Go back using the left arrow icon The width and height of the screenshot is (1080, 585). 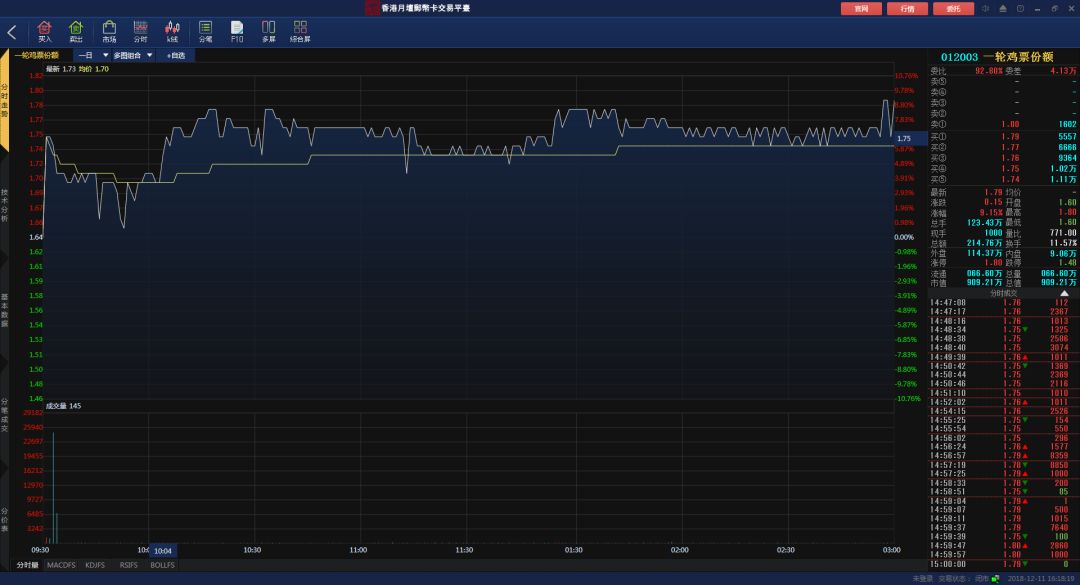pyautogui.click(x=12, y=32)
